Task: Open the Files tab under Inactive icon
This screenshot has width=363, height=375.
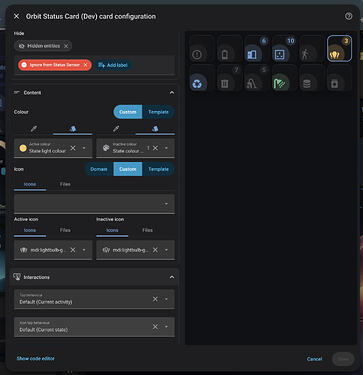Action: point(147,230)
